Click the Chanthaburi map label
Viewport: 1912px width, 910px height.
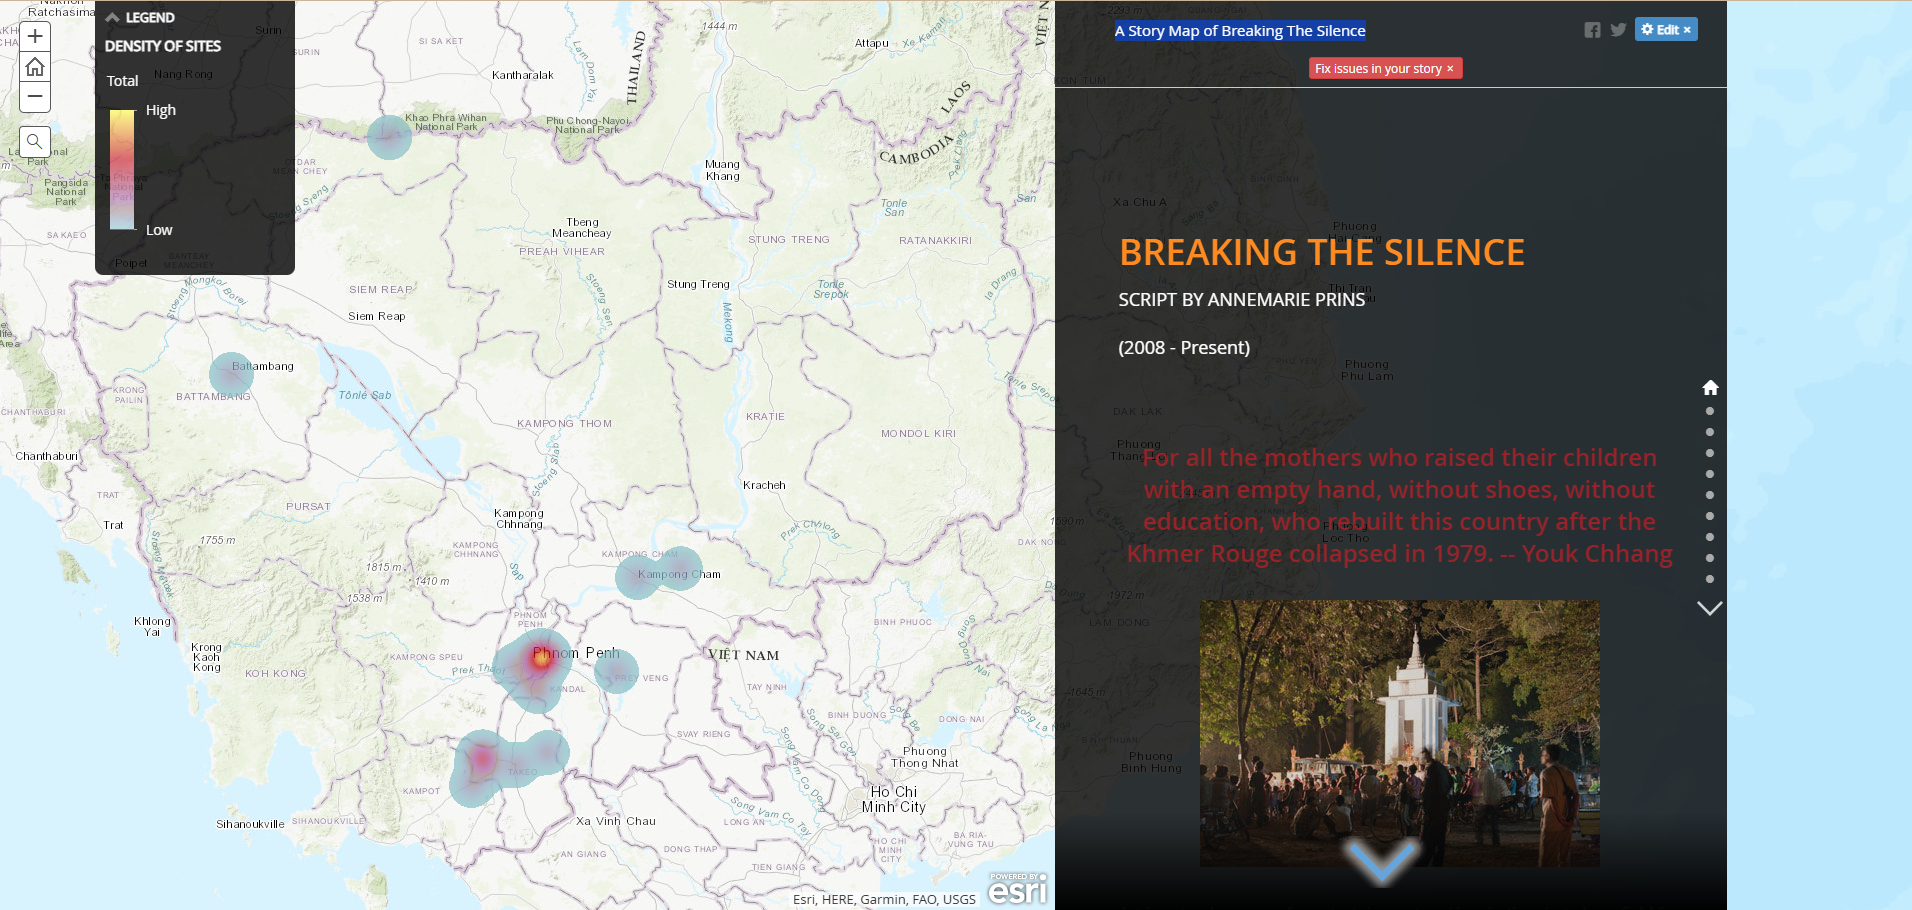[x=46, y=456]
